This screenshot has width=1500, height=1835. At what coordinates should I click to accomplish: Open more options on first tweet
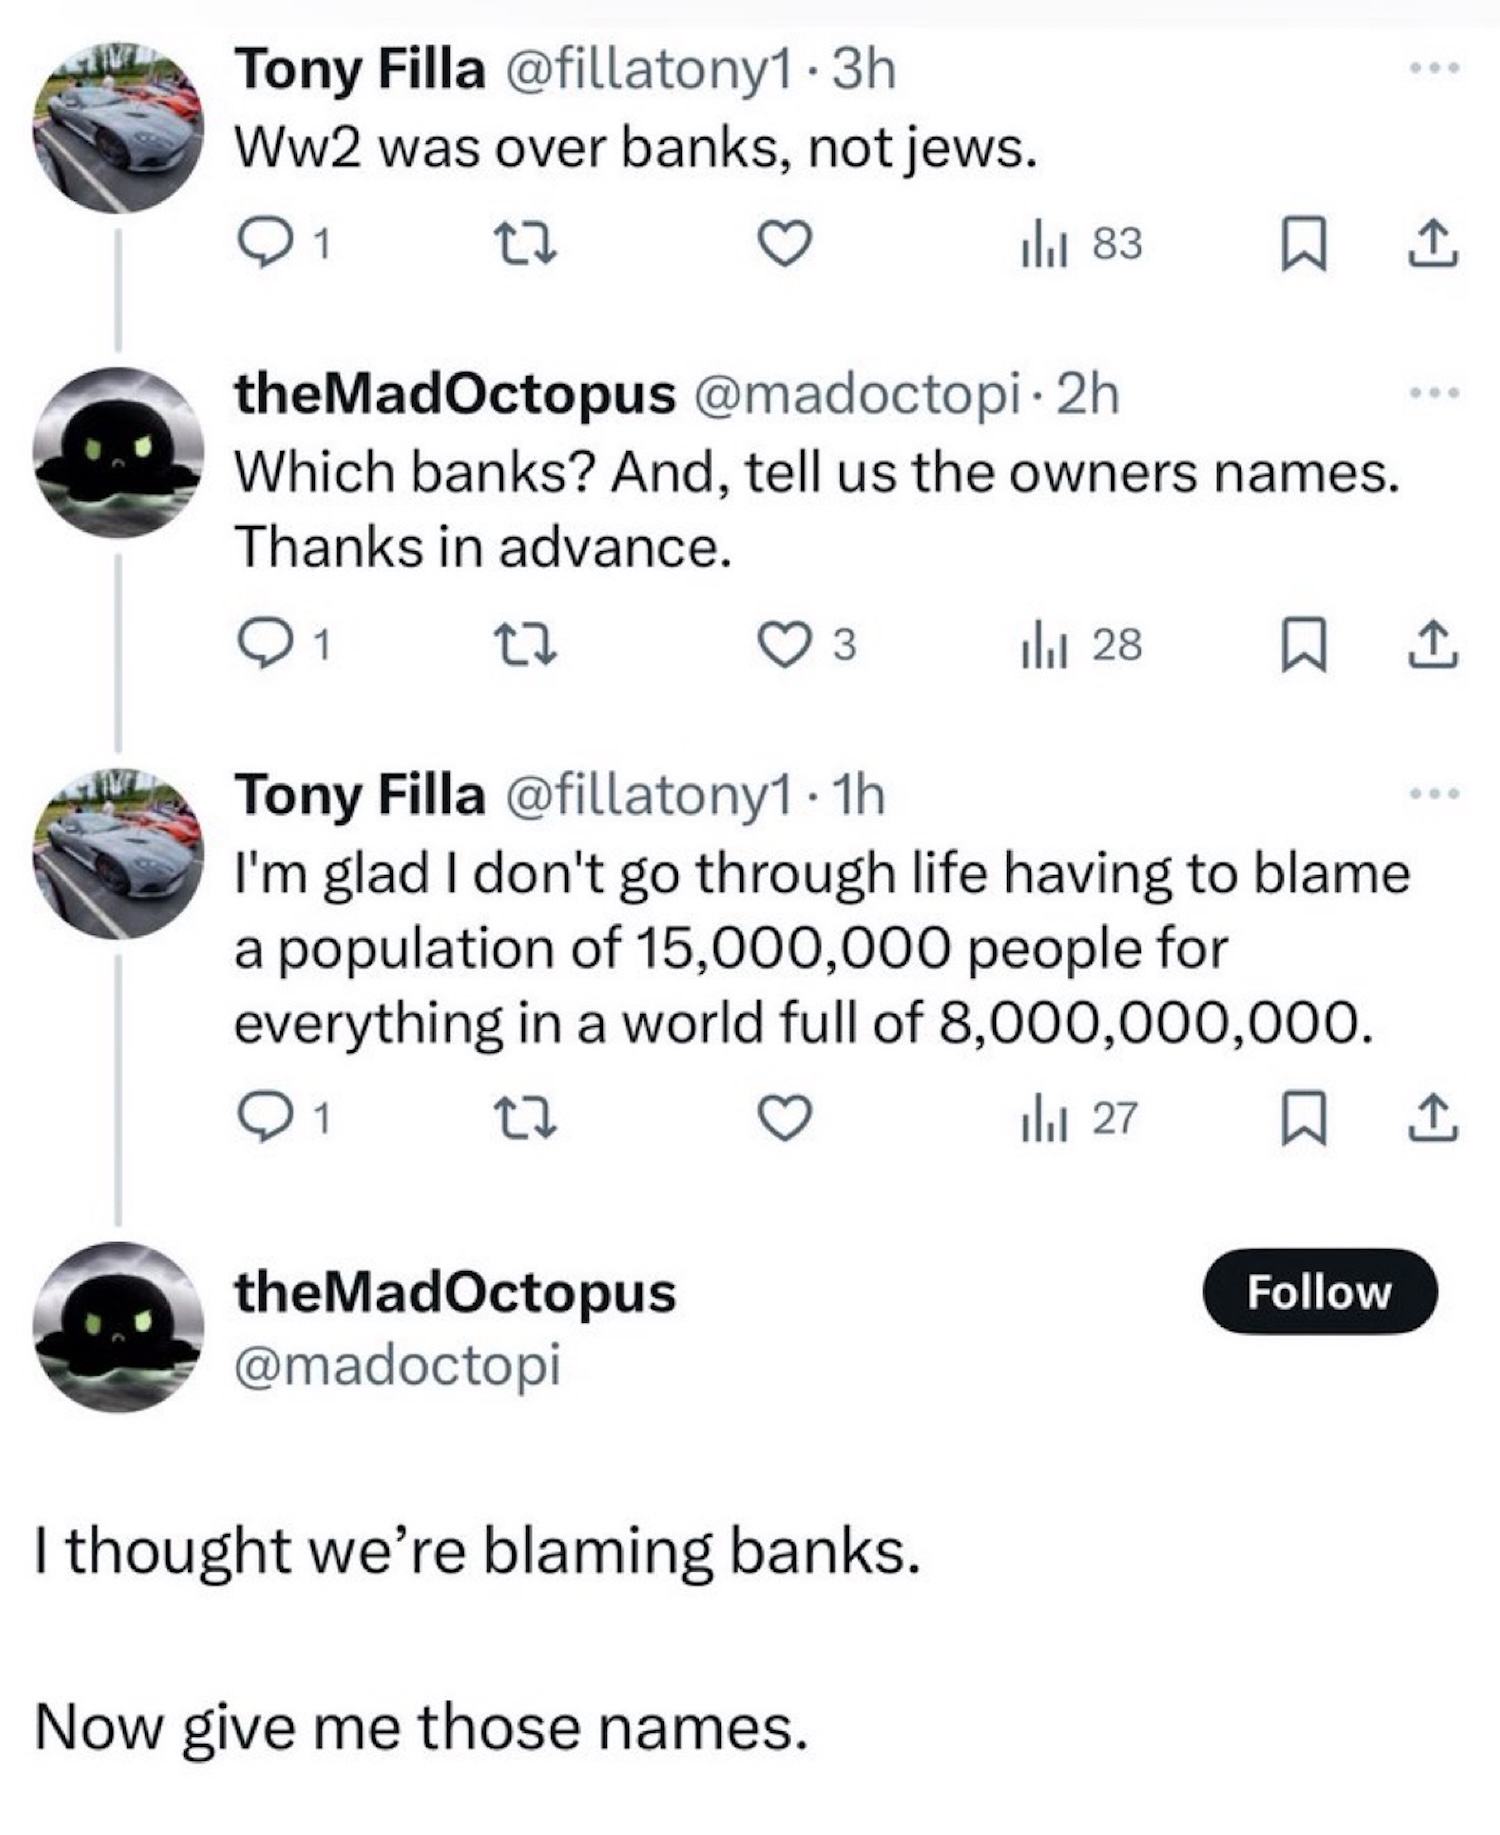click(1434, 68)
